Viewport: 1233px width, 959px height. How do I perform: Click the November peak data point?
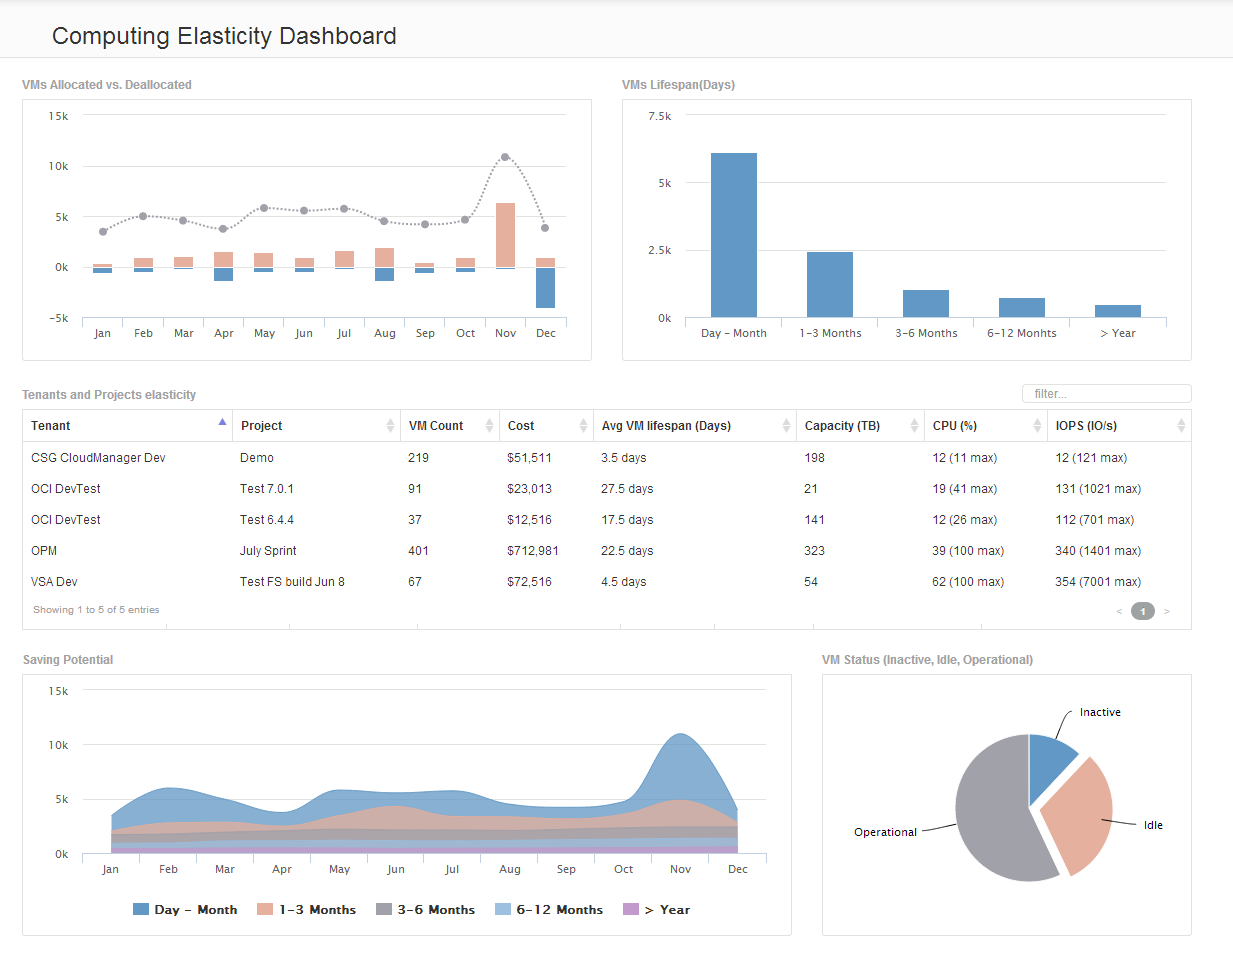(505, 157)
